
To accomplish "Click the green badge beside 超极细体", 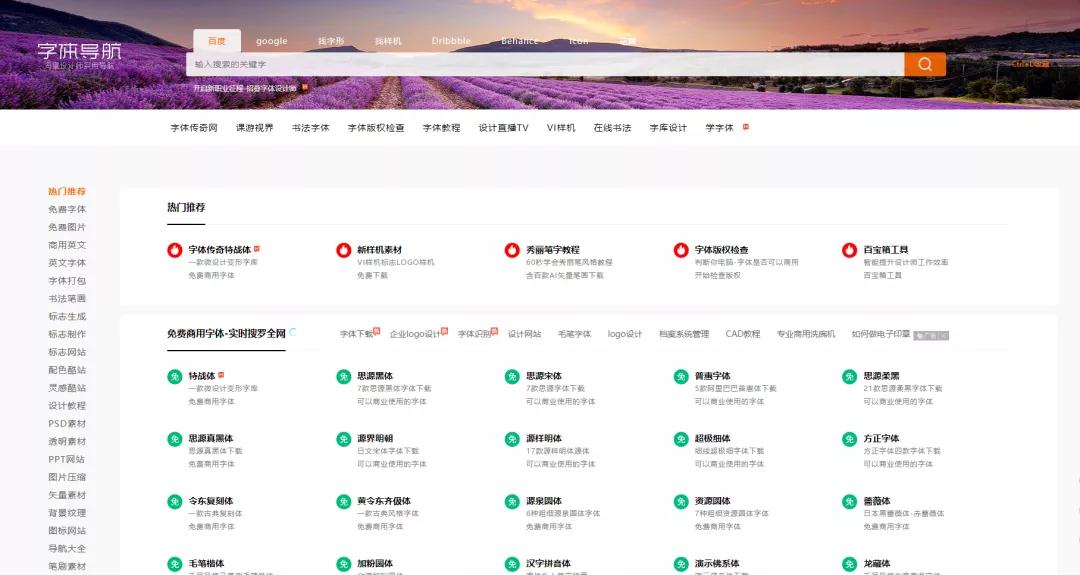I will [681, 439].
